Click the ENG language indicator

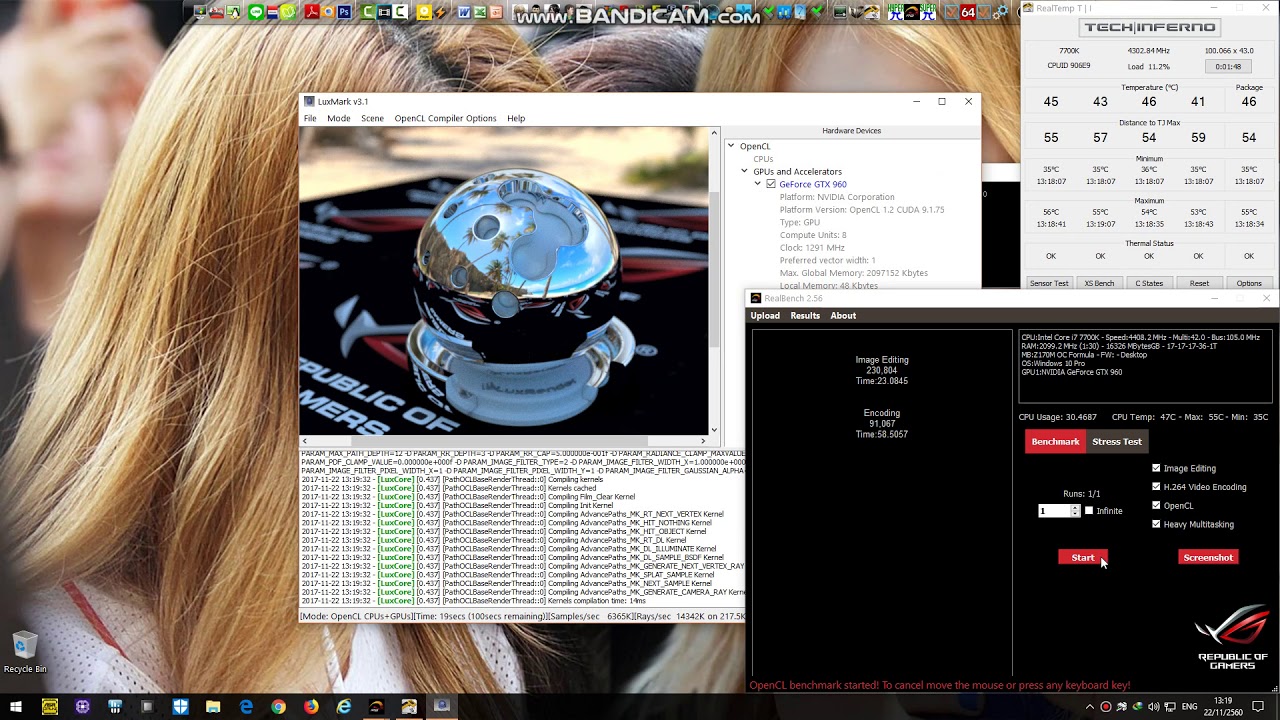[1189, 707]
